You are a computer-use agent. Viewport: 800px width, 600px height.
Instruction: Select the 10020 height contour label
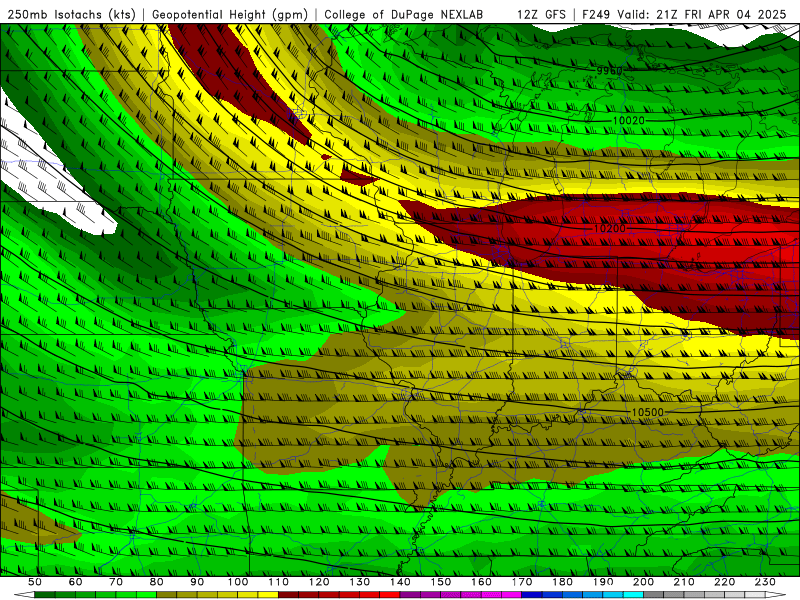click(629, 120)
